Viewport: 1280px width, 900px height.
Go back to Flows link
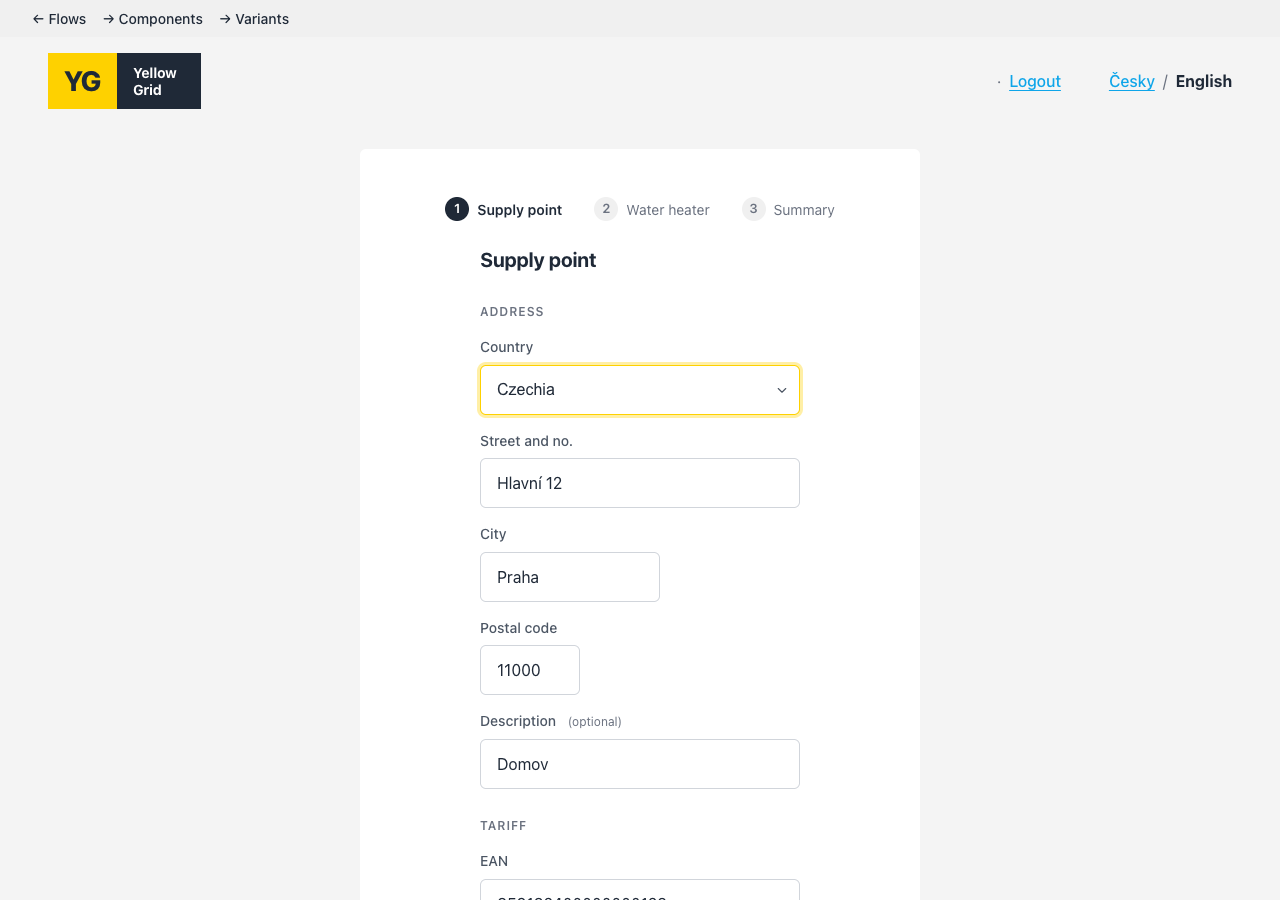[x=59, y=19]
